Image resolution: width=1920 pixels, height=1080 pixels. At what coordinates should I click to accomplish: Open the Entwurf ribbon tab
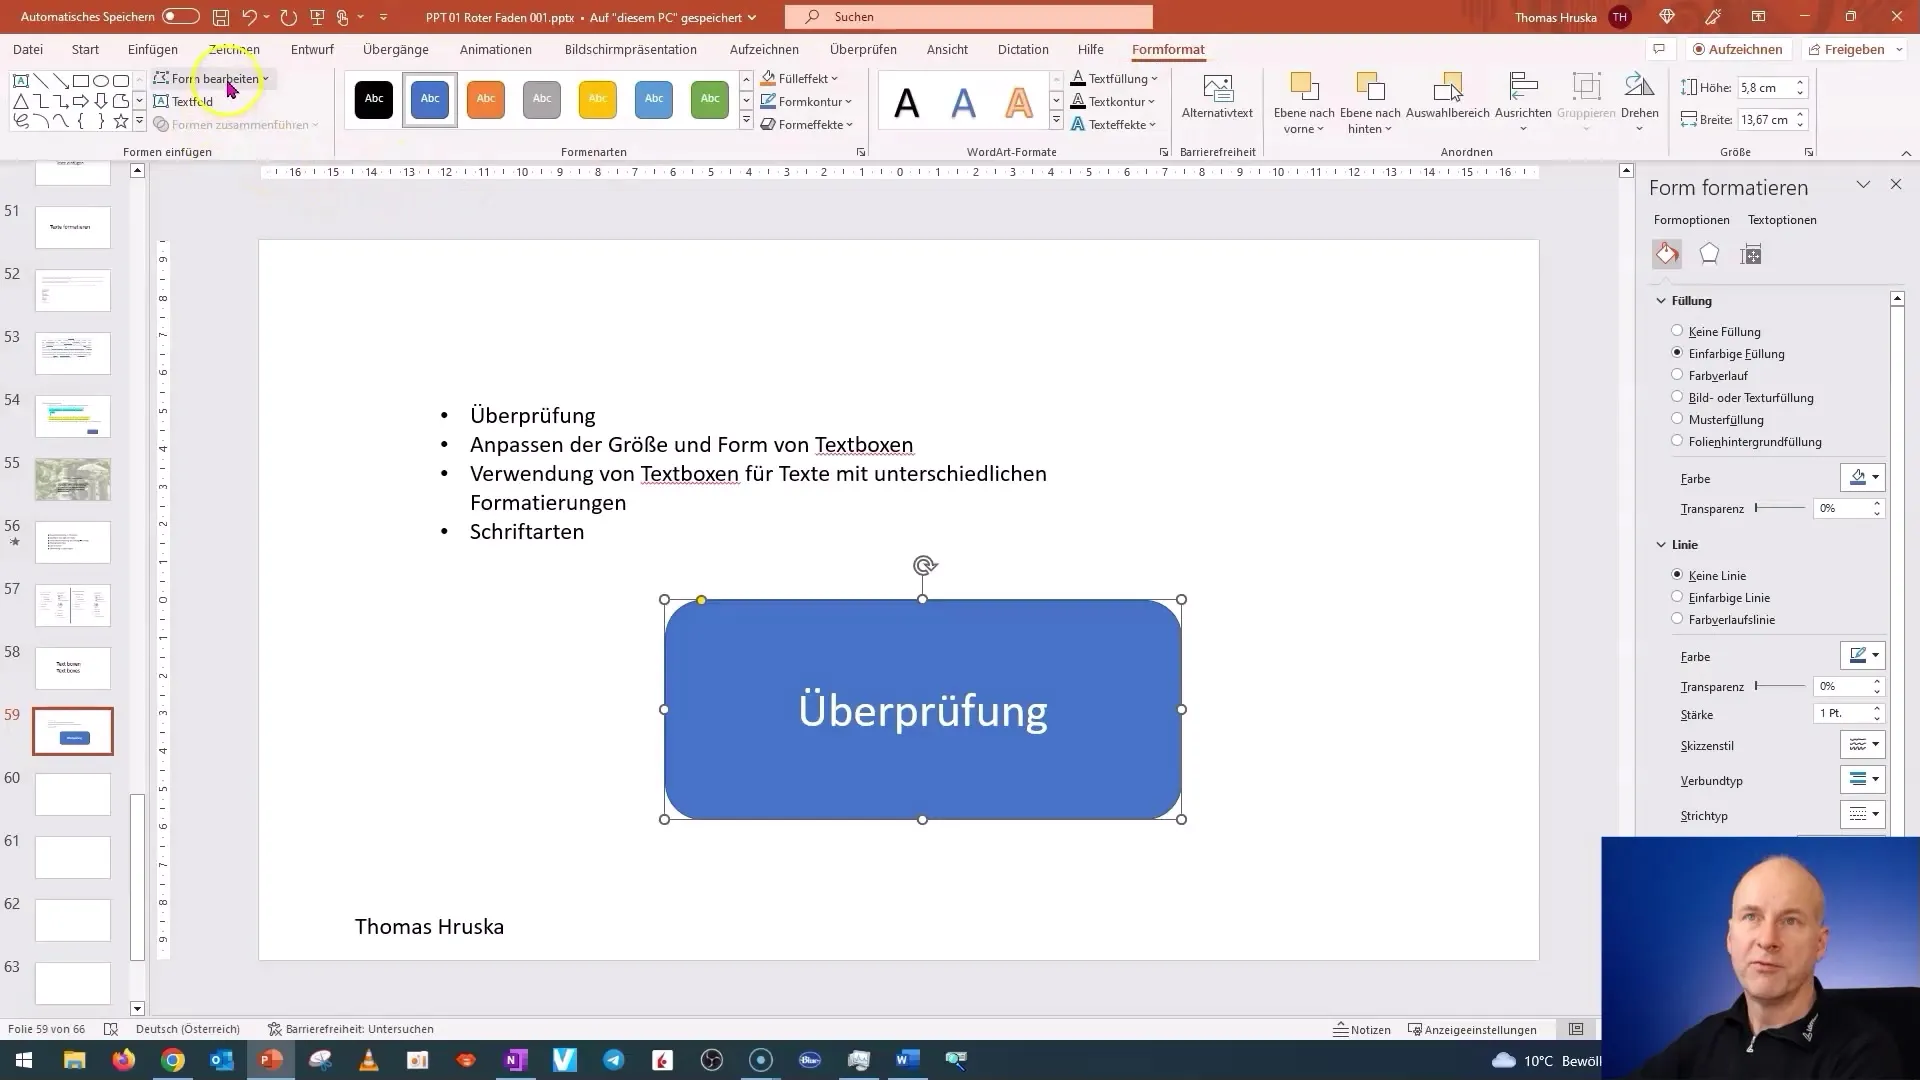coord(312,49)
